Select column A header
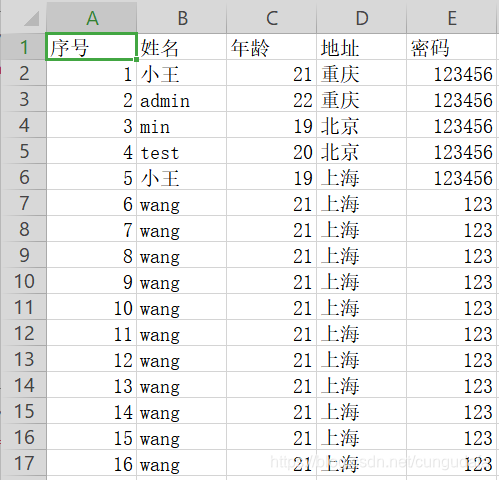 (92, 17)
